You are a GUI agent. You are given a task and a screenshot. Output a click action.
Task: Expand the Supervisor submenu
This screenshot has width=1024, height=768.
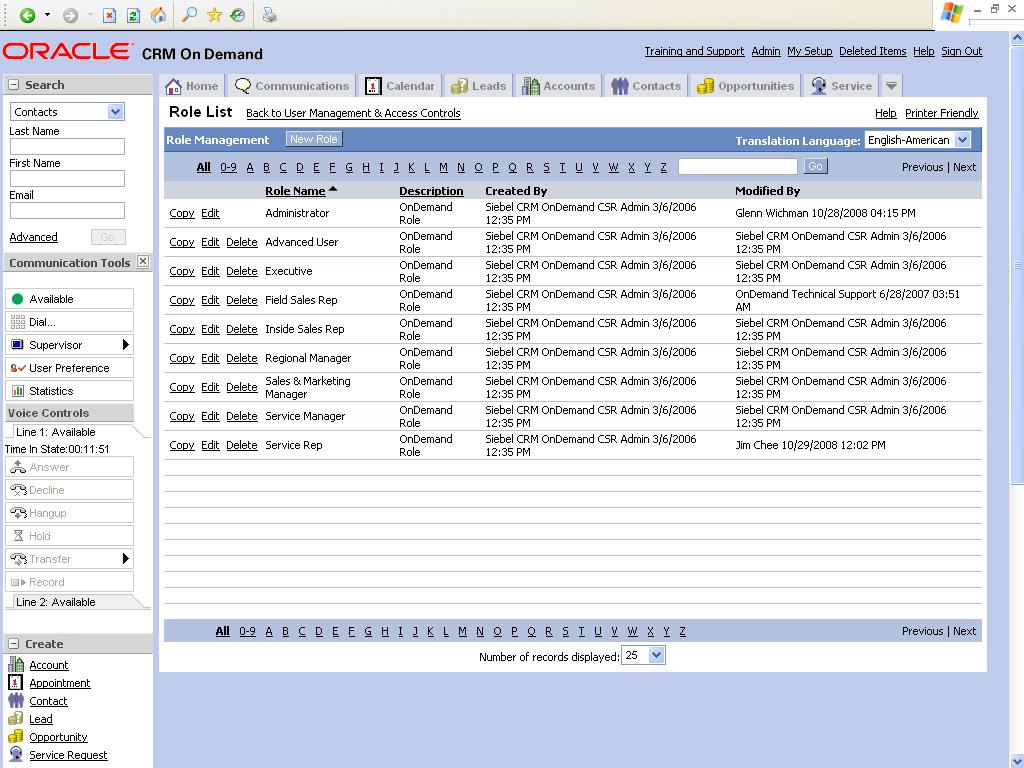click(69, 345)
